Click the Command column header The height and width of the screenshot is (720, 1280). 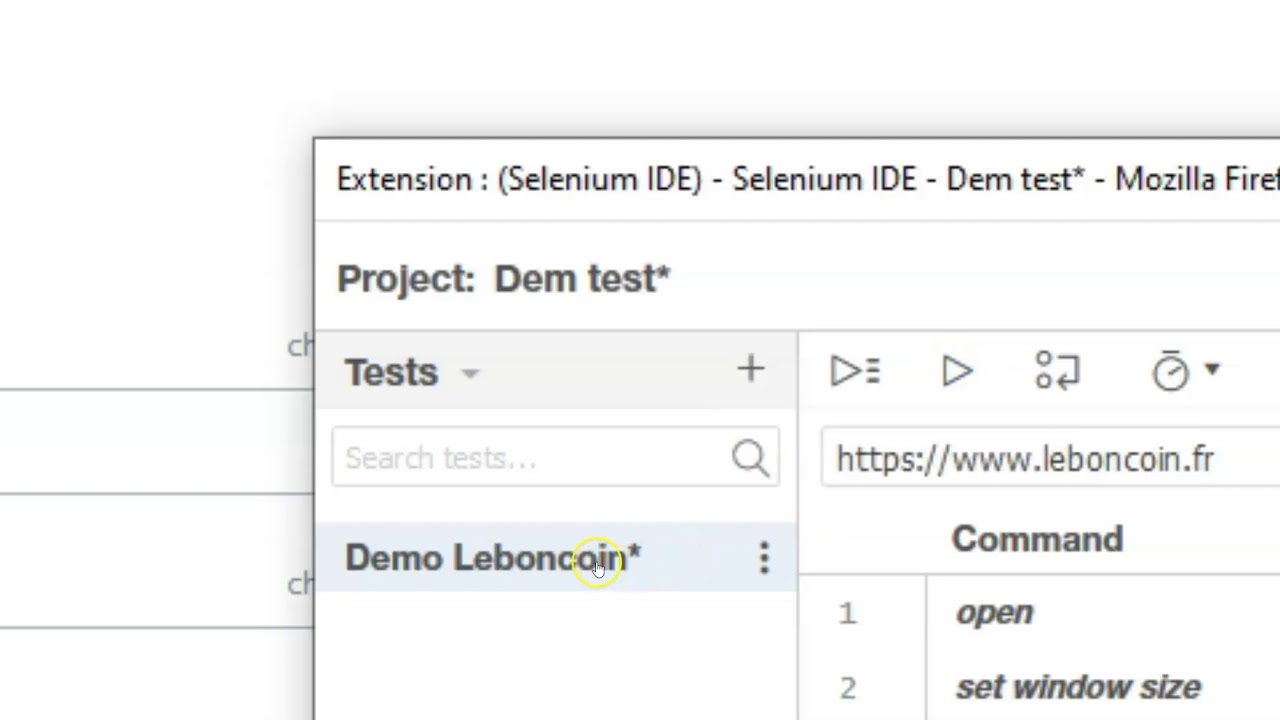[1037, 539]
